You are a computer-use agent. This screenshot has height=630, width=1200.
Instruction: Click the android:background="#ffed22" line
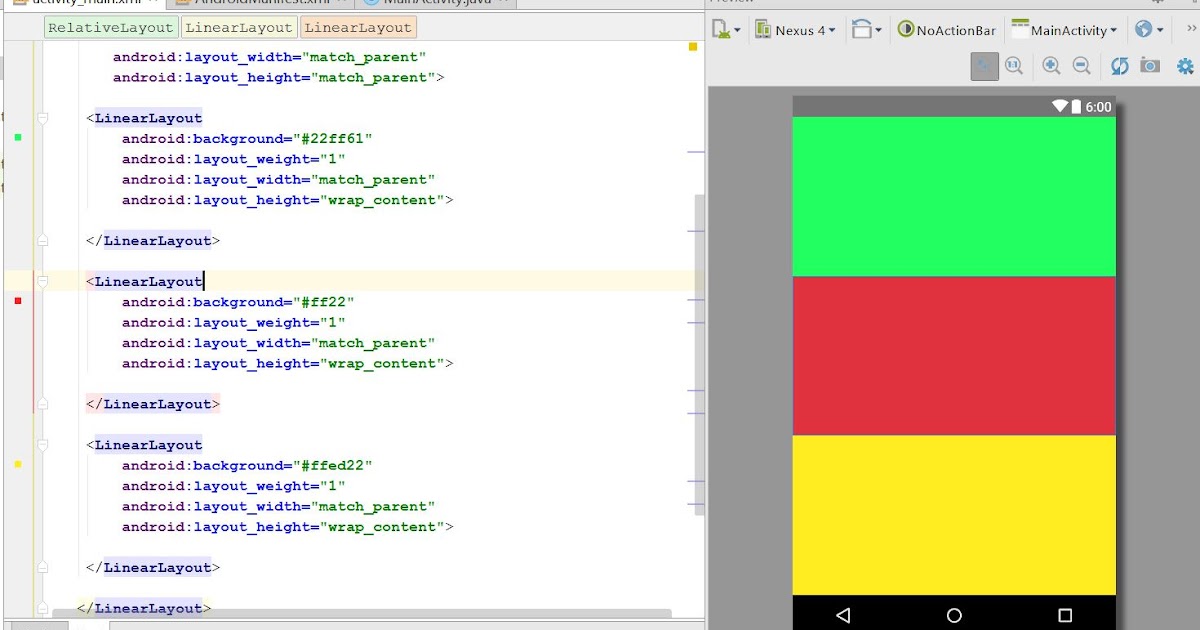[x=247, y=465]
